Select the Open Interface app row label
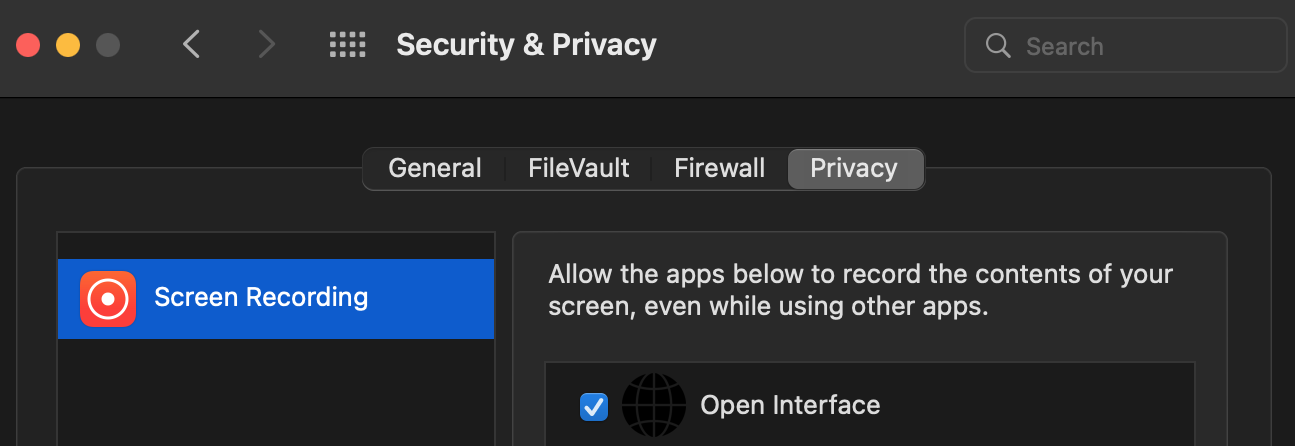The height and width of the screenshot is (446, 1295). pos(790,405)
